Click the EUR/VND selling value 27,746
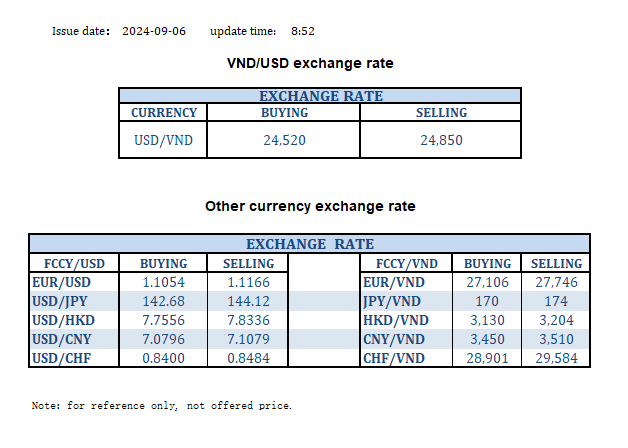Image resolution: width=628 pixels, height=448 pixels. (557, 283)
